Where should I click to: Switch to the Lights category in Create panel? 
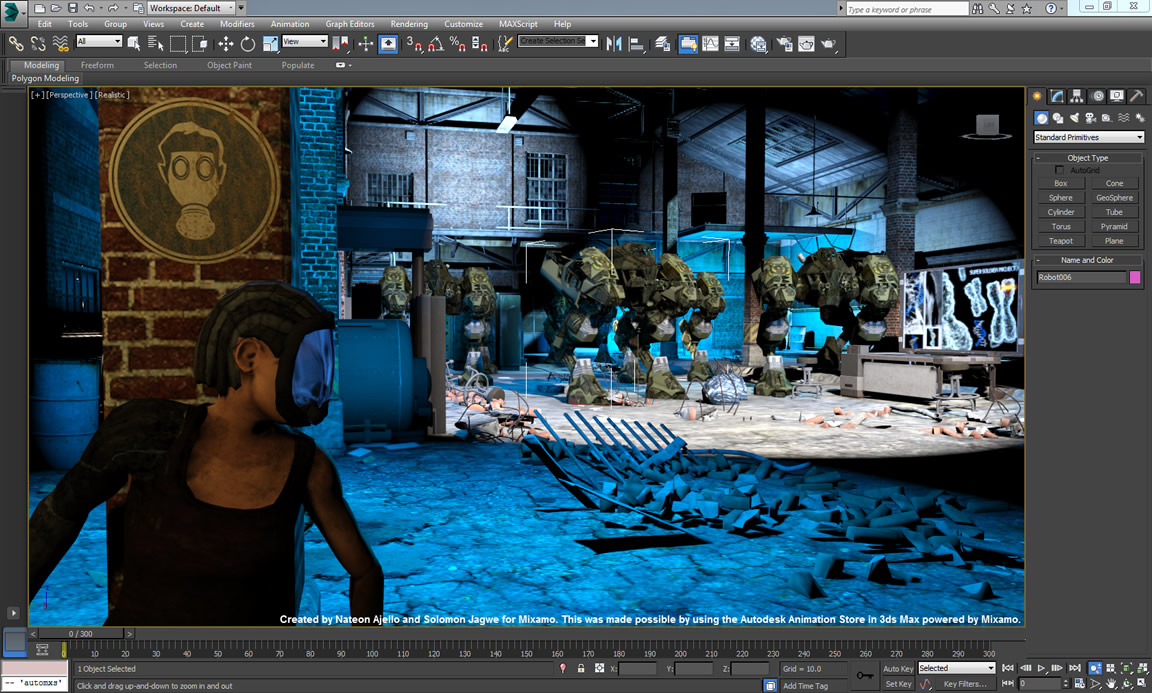(1074, 118)
